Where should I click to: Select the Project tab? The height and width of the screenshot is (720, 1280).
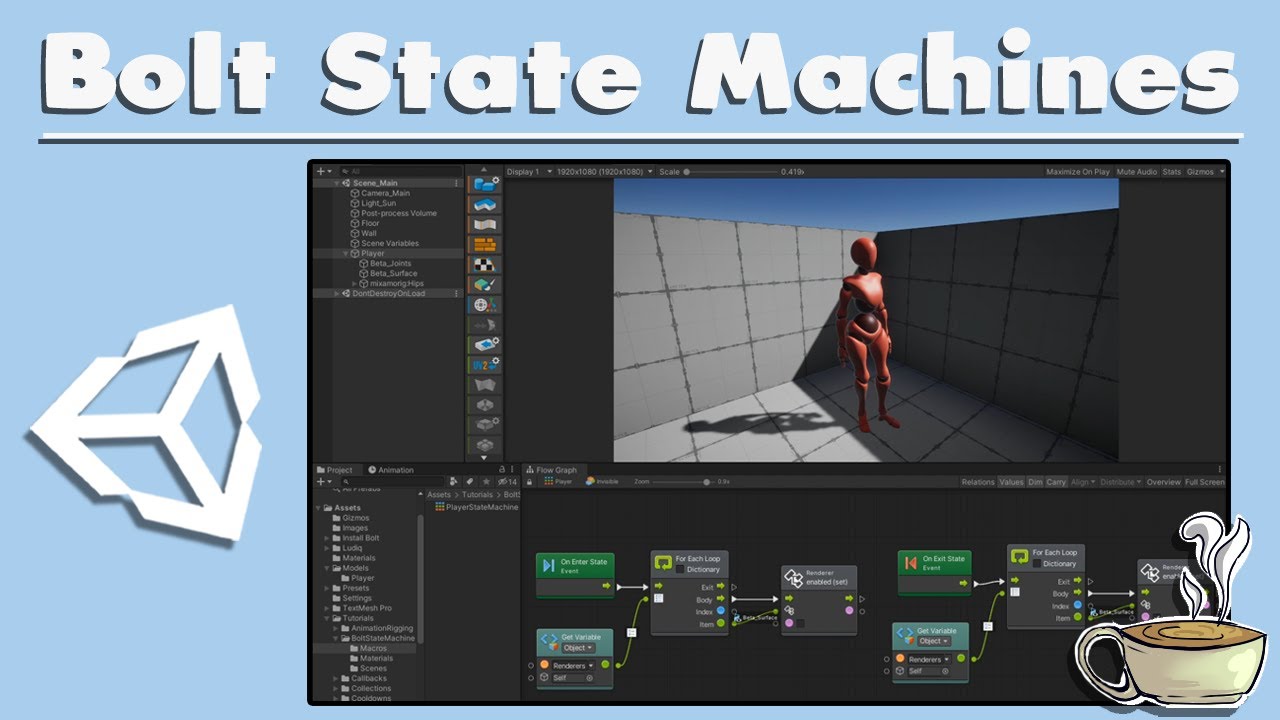tap(335, 470)
